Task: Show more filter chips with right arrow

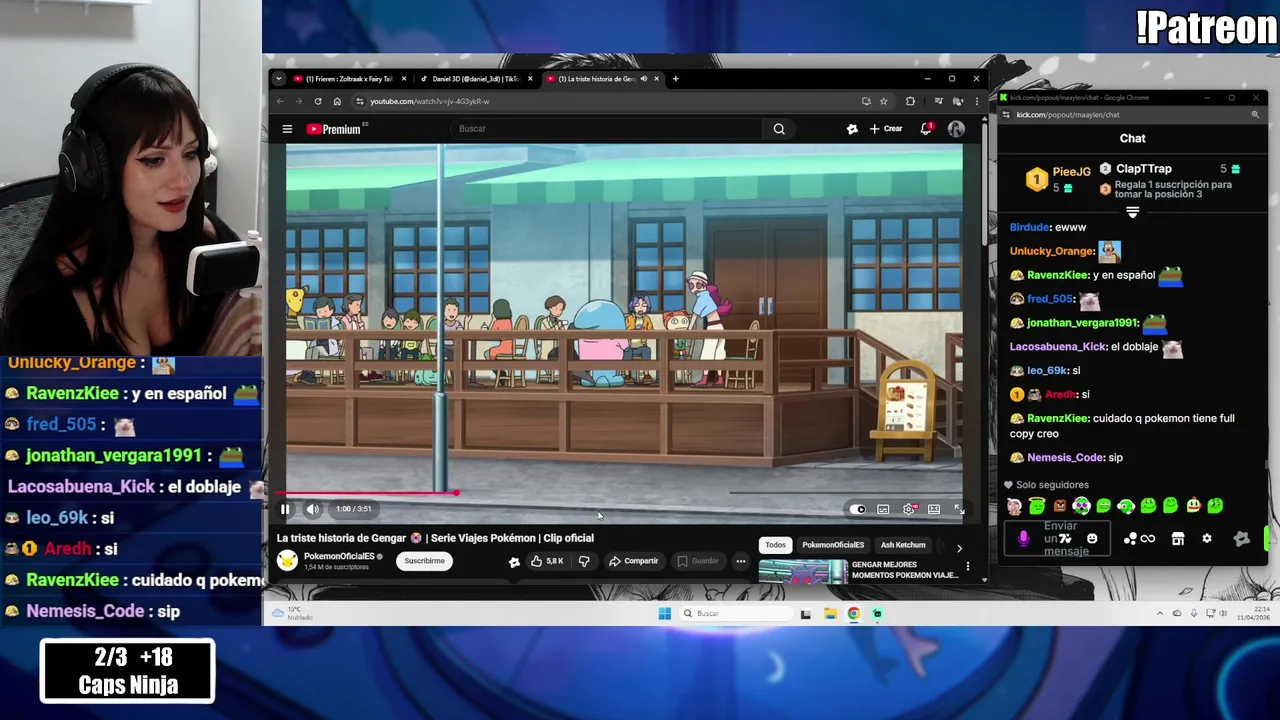Action: (x=959, y=548)
